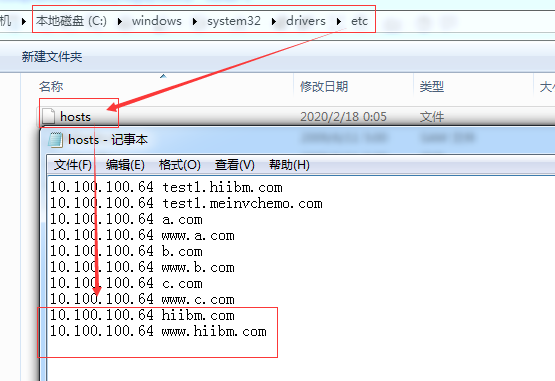Click the www.a.com line
Viewport: 555px width, 381px height.
pos(142,235)
